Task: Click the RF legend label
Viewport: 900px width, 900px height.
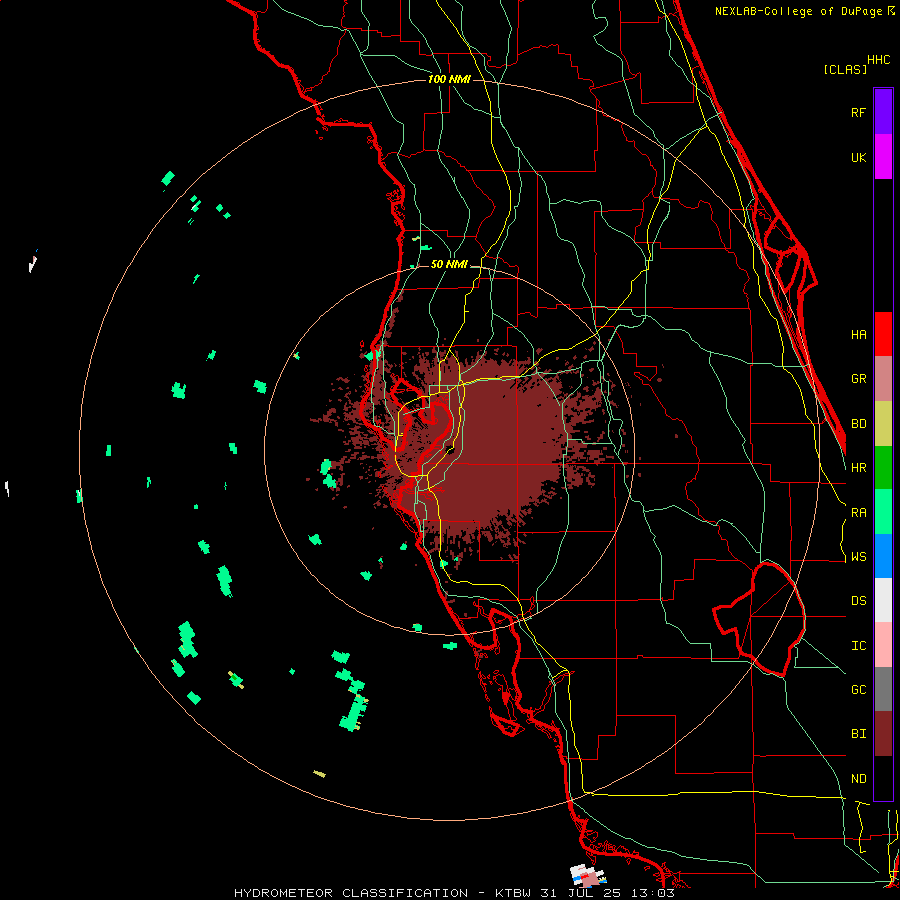Action: point(858,112)
